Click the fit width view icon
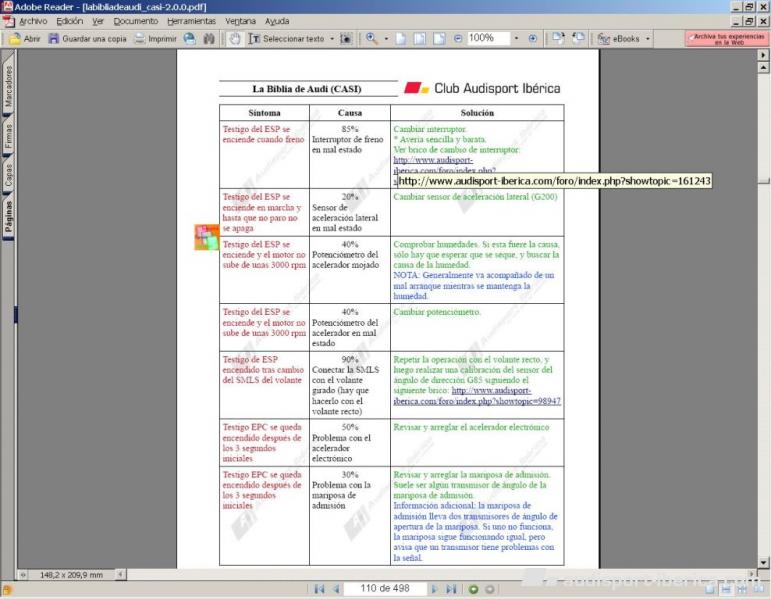Screen dimensions: 771x600 439,38
